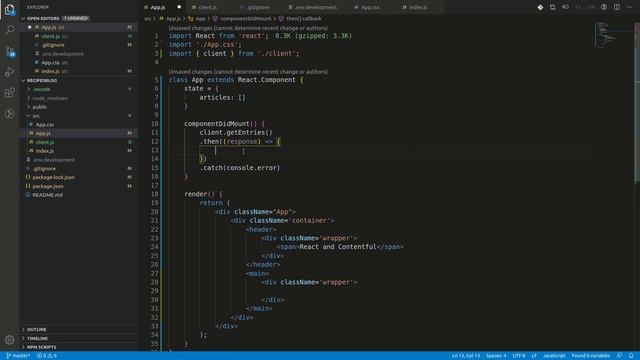Open the Extensions view
The width and height of the screenshot is (640, 360).
[10, 93]
